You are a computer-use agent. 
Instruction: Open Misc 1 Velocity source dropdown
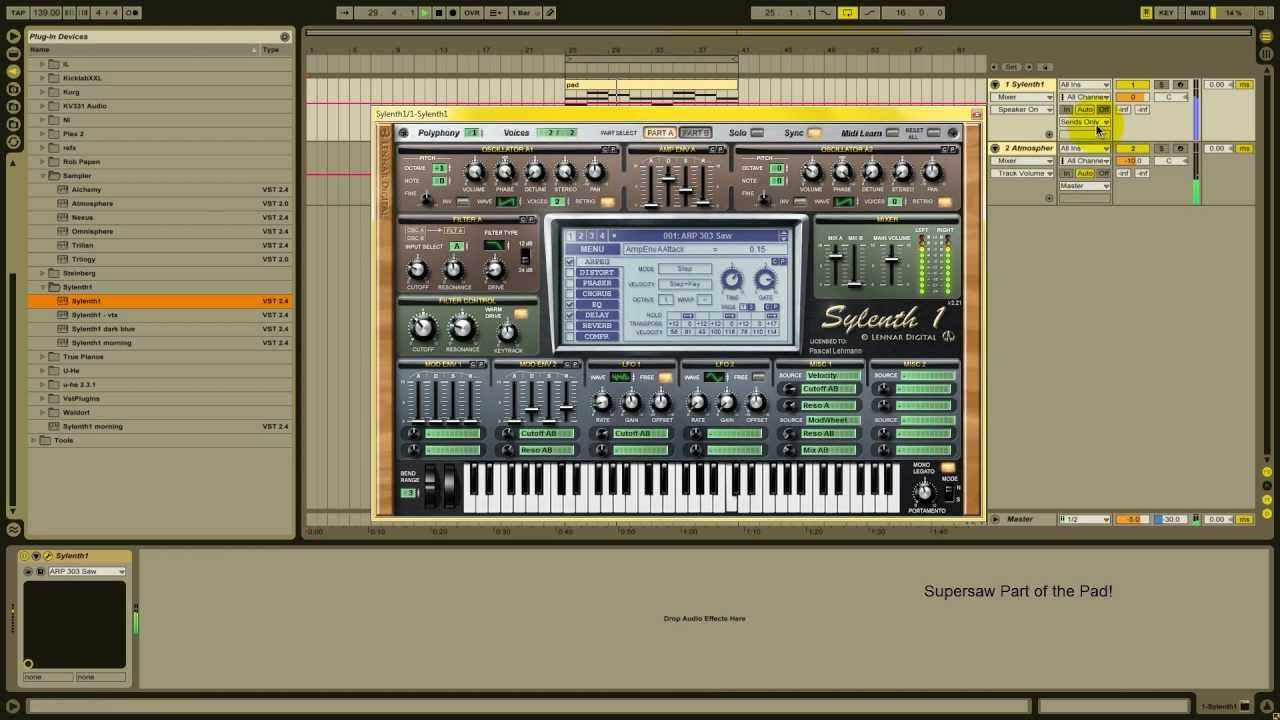(833, 376)
